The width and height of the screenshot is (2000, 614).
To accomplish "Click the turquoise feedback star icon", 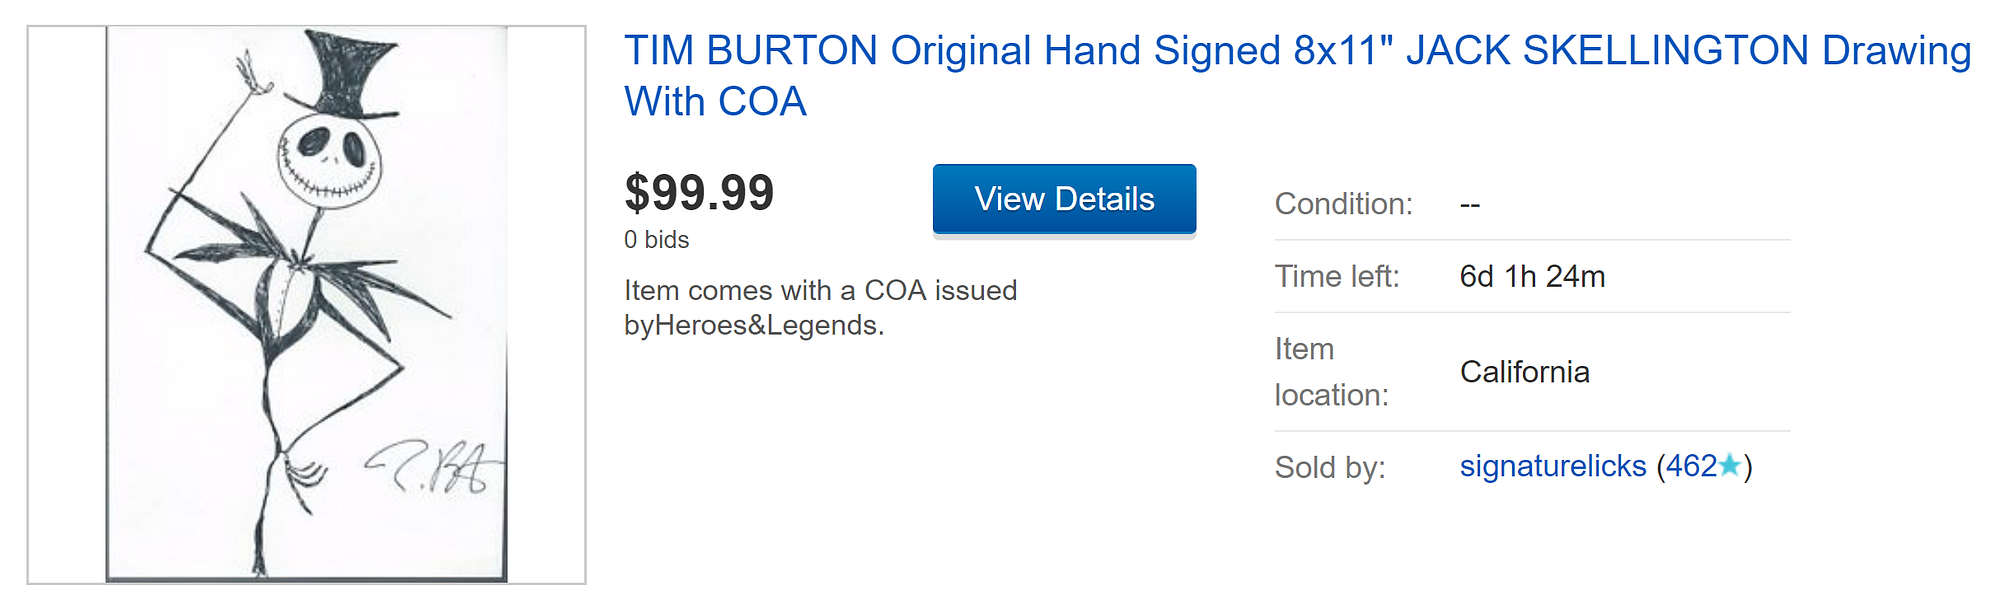I will (1730, 465).
